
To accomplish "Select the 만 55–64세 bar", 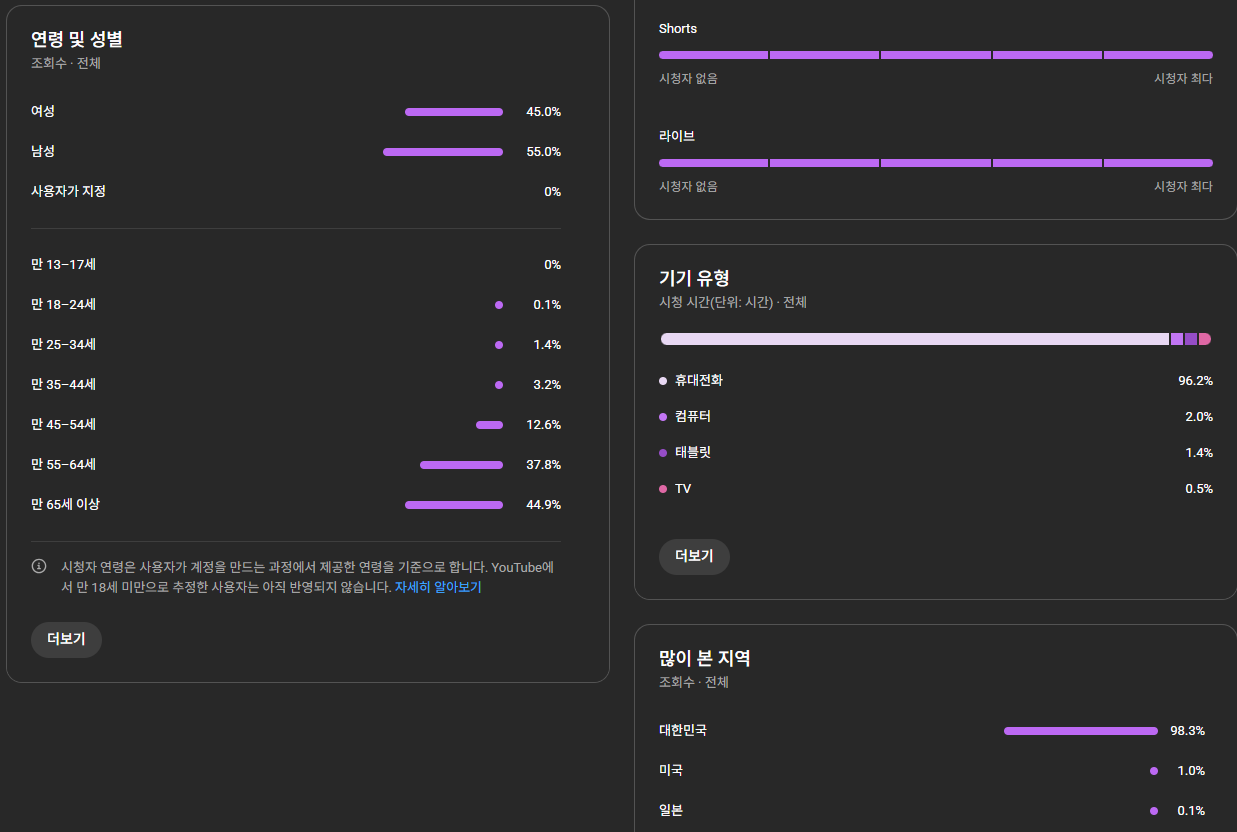I will (x=461, y=465).
